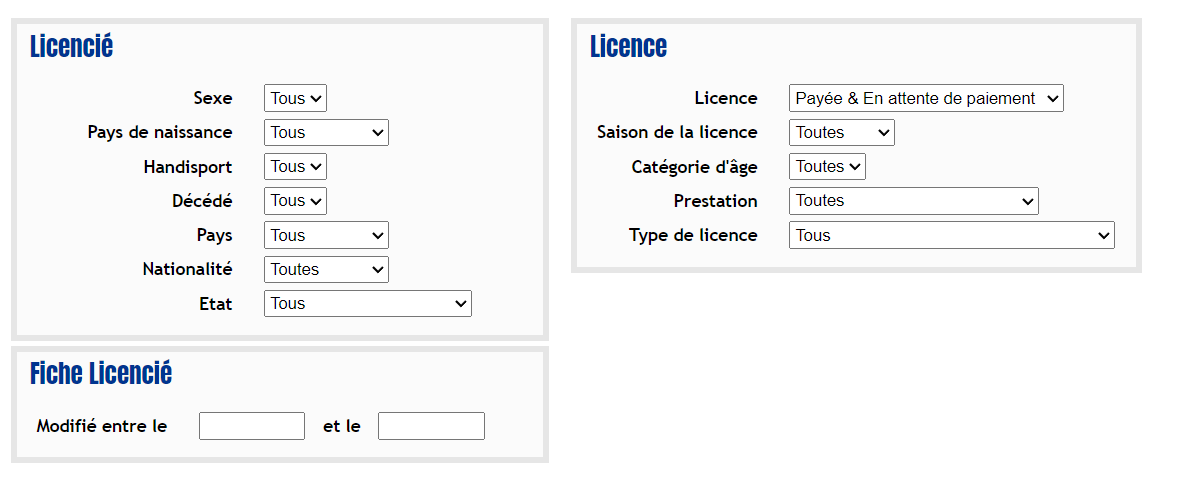Screen dimensions: 1181x491
Task: Expand the Pays de naissance dropdown
Action: click(326, 133)
